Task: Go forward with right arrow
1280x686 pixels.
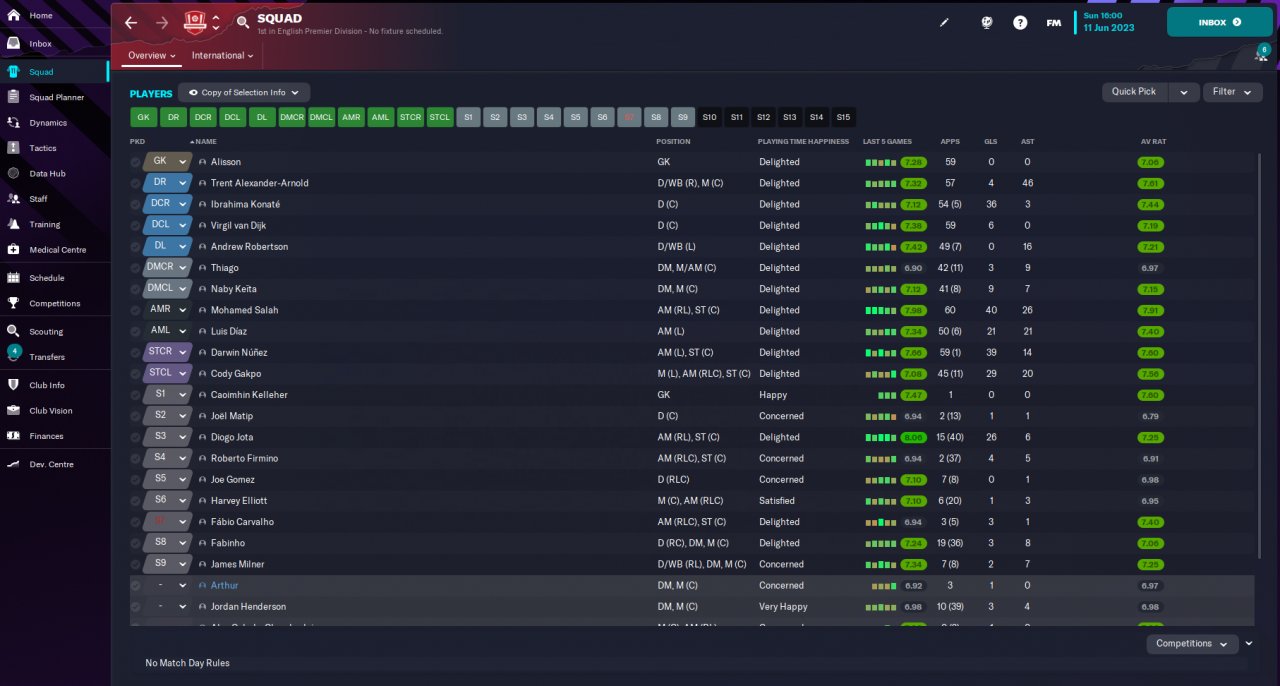Action: click(162, 22)
